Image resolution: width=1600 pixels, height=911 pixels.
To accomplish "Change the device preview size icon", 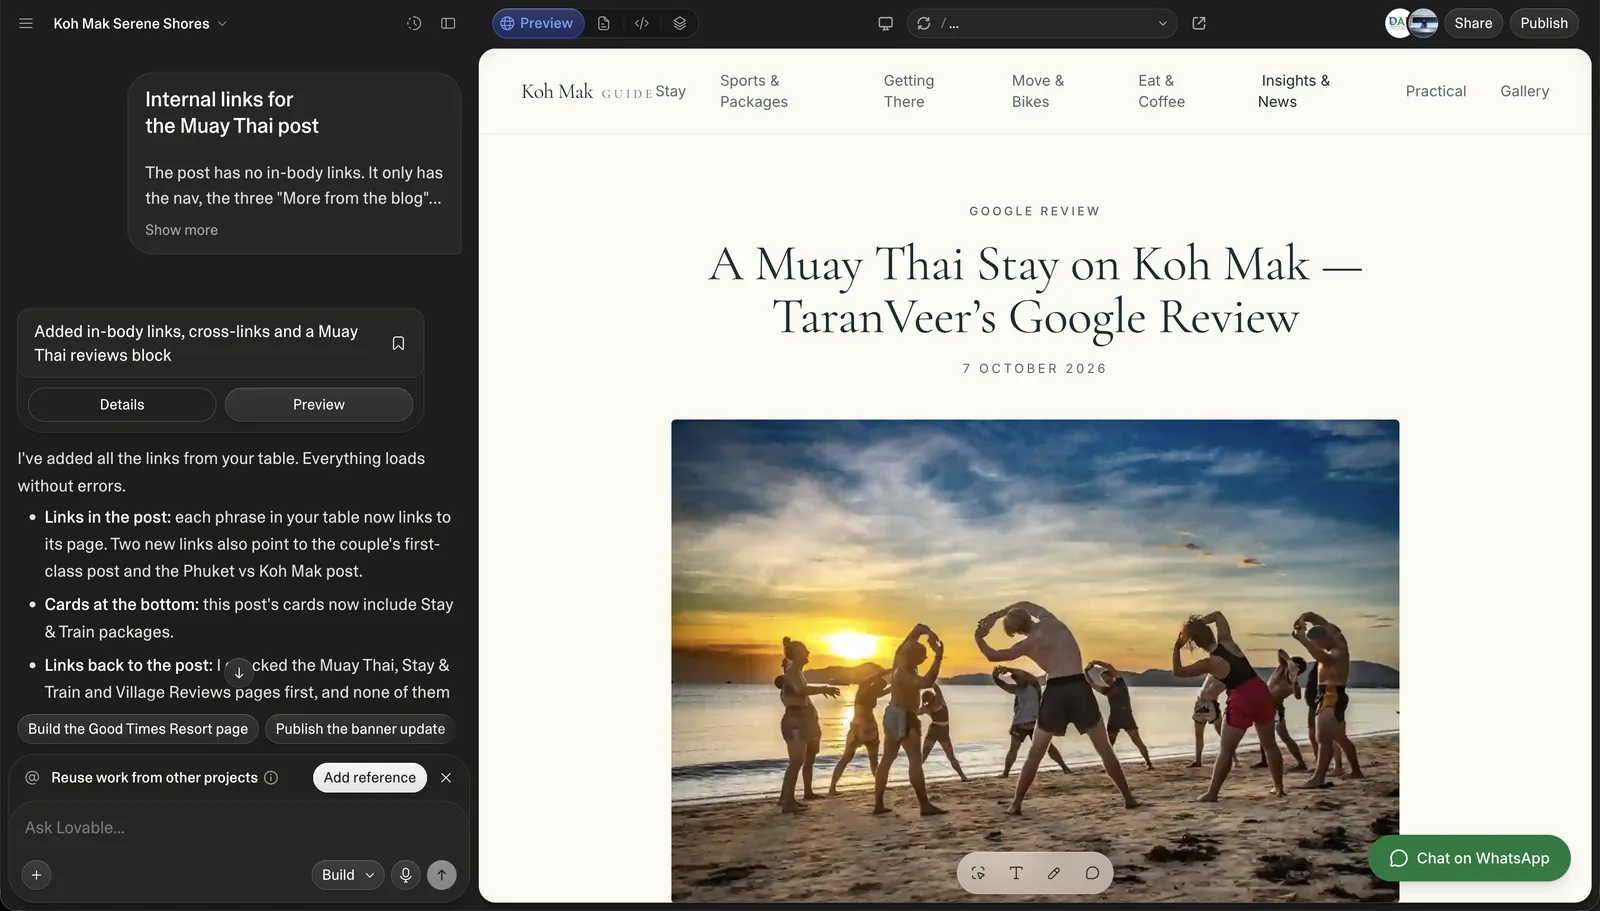I will point(885,23).
